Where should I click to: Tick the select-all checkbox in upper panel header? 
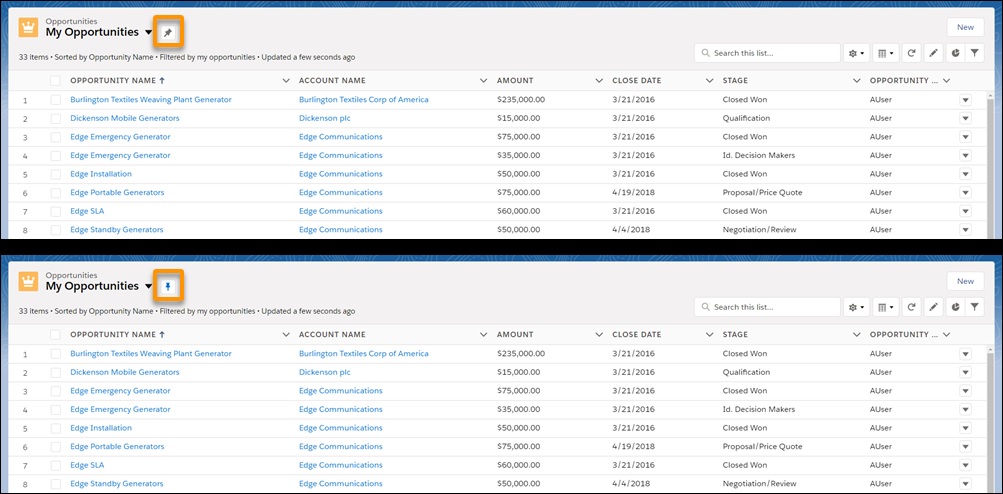coord(56,80)
